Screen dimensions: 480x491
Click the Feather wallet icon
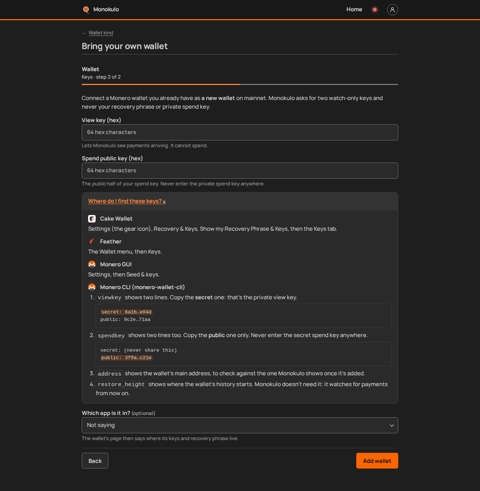pyautogui.click(x=92, y=241)
